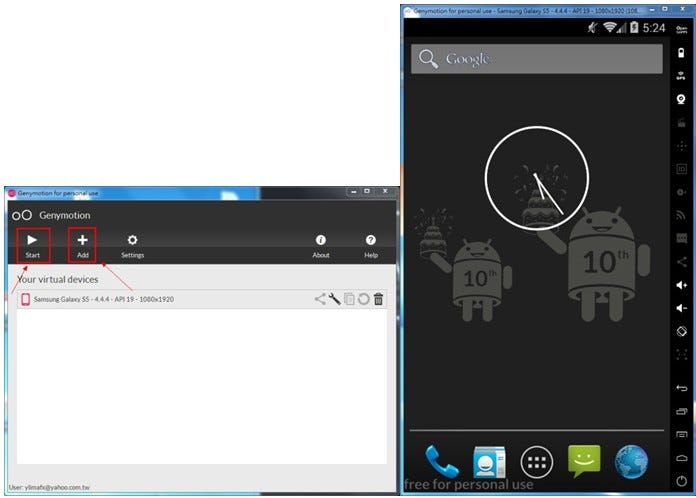Viewport: 696px width, 498px height.
Task: Click the emulator power button
Action: click(681, 481)
